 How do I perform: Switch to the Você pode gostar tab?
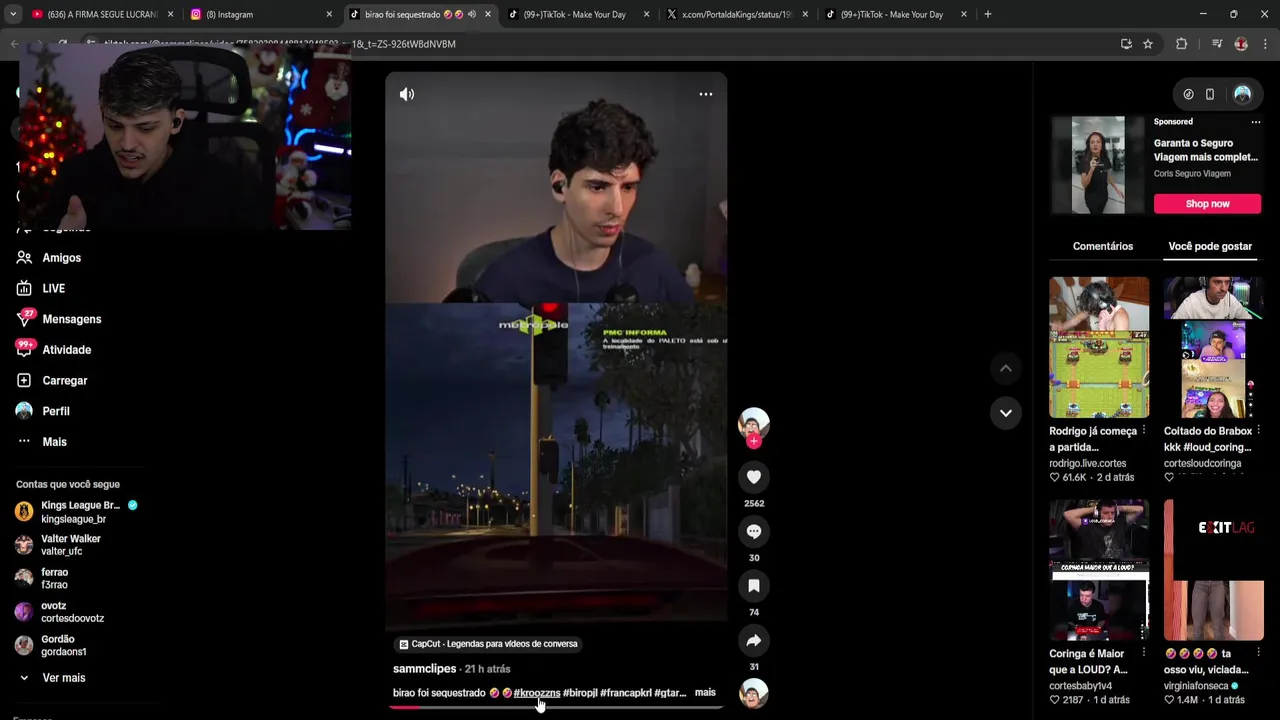[1210, 246]
